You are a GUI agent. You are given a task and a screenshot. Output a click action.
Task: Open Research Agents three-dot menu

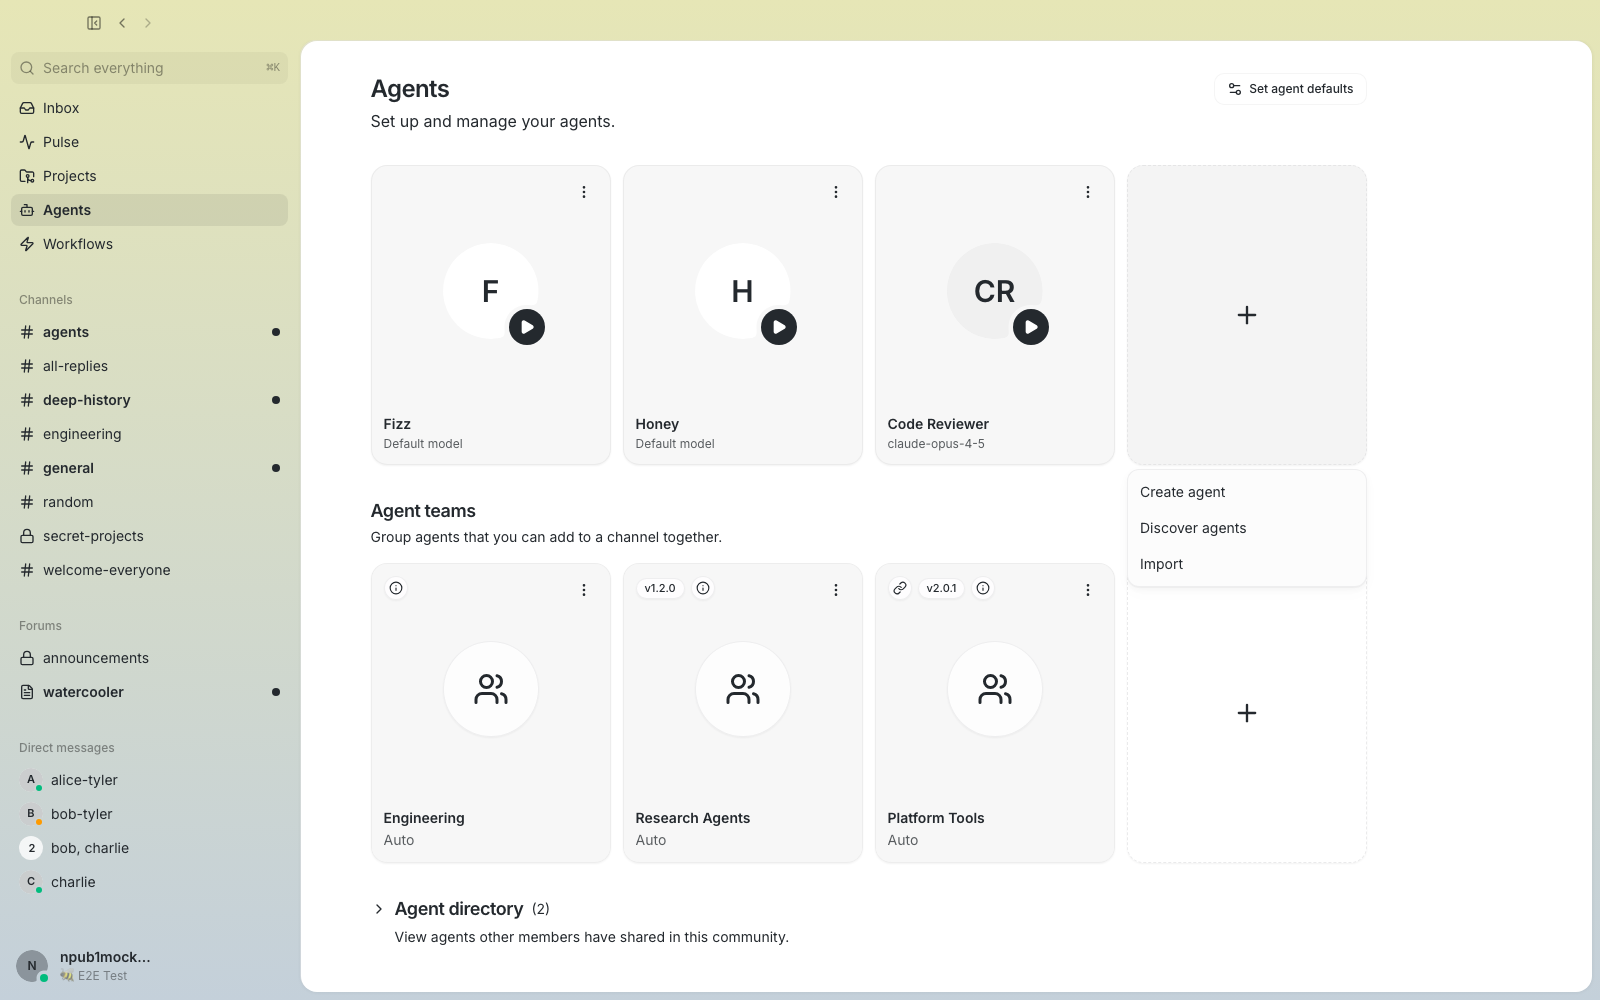836,590
